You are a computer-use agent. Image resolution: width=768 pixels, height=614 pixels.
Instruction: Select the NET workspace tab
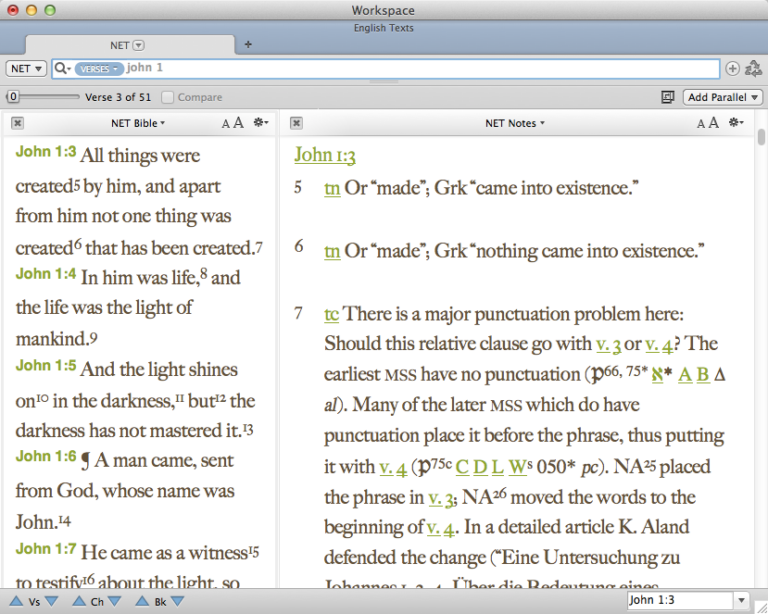click(x=130, y=45)
